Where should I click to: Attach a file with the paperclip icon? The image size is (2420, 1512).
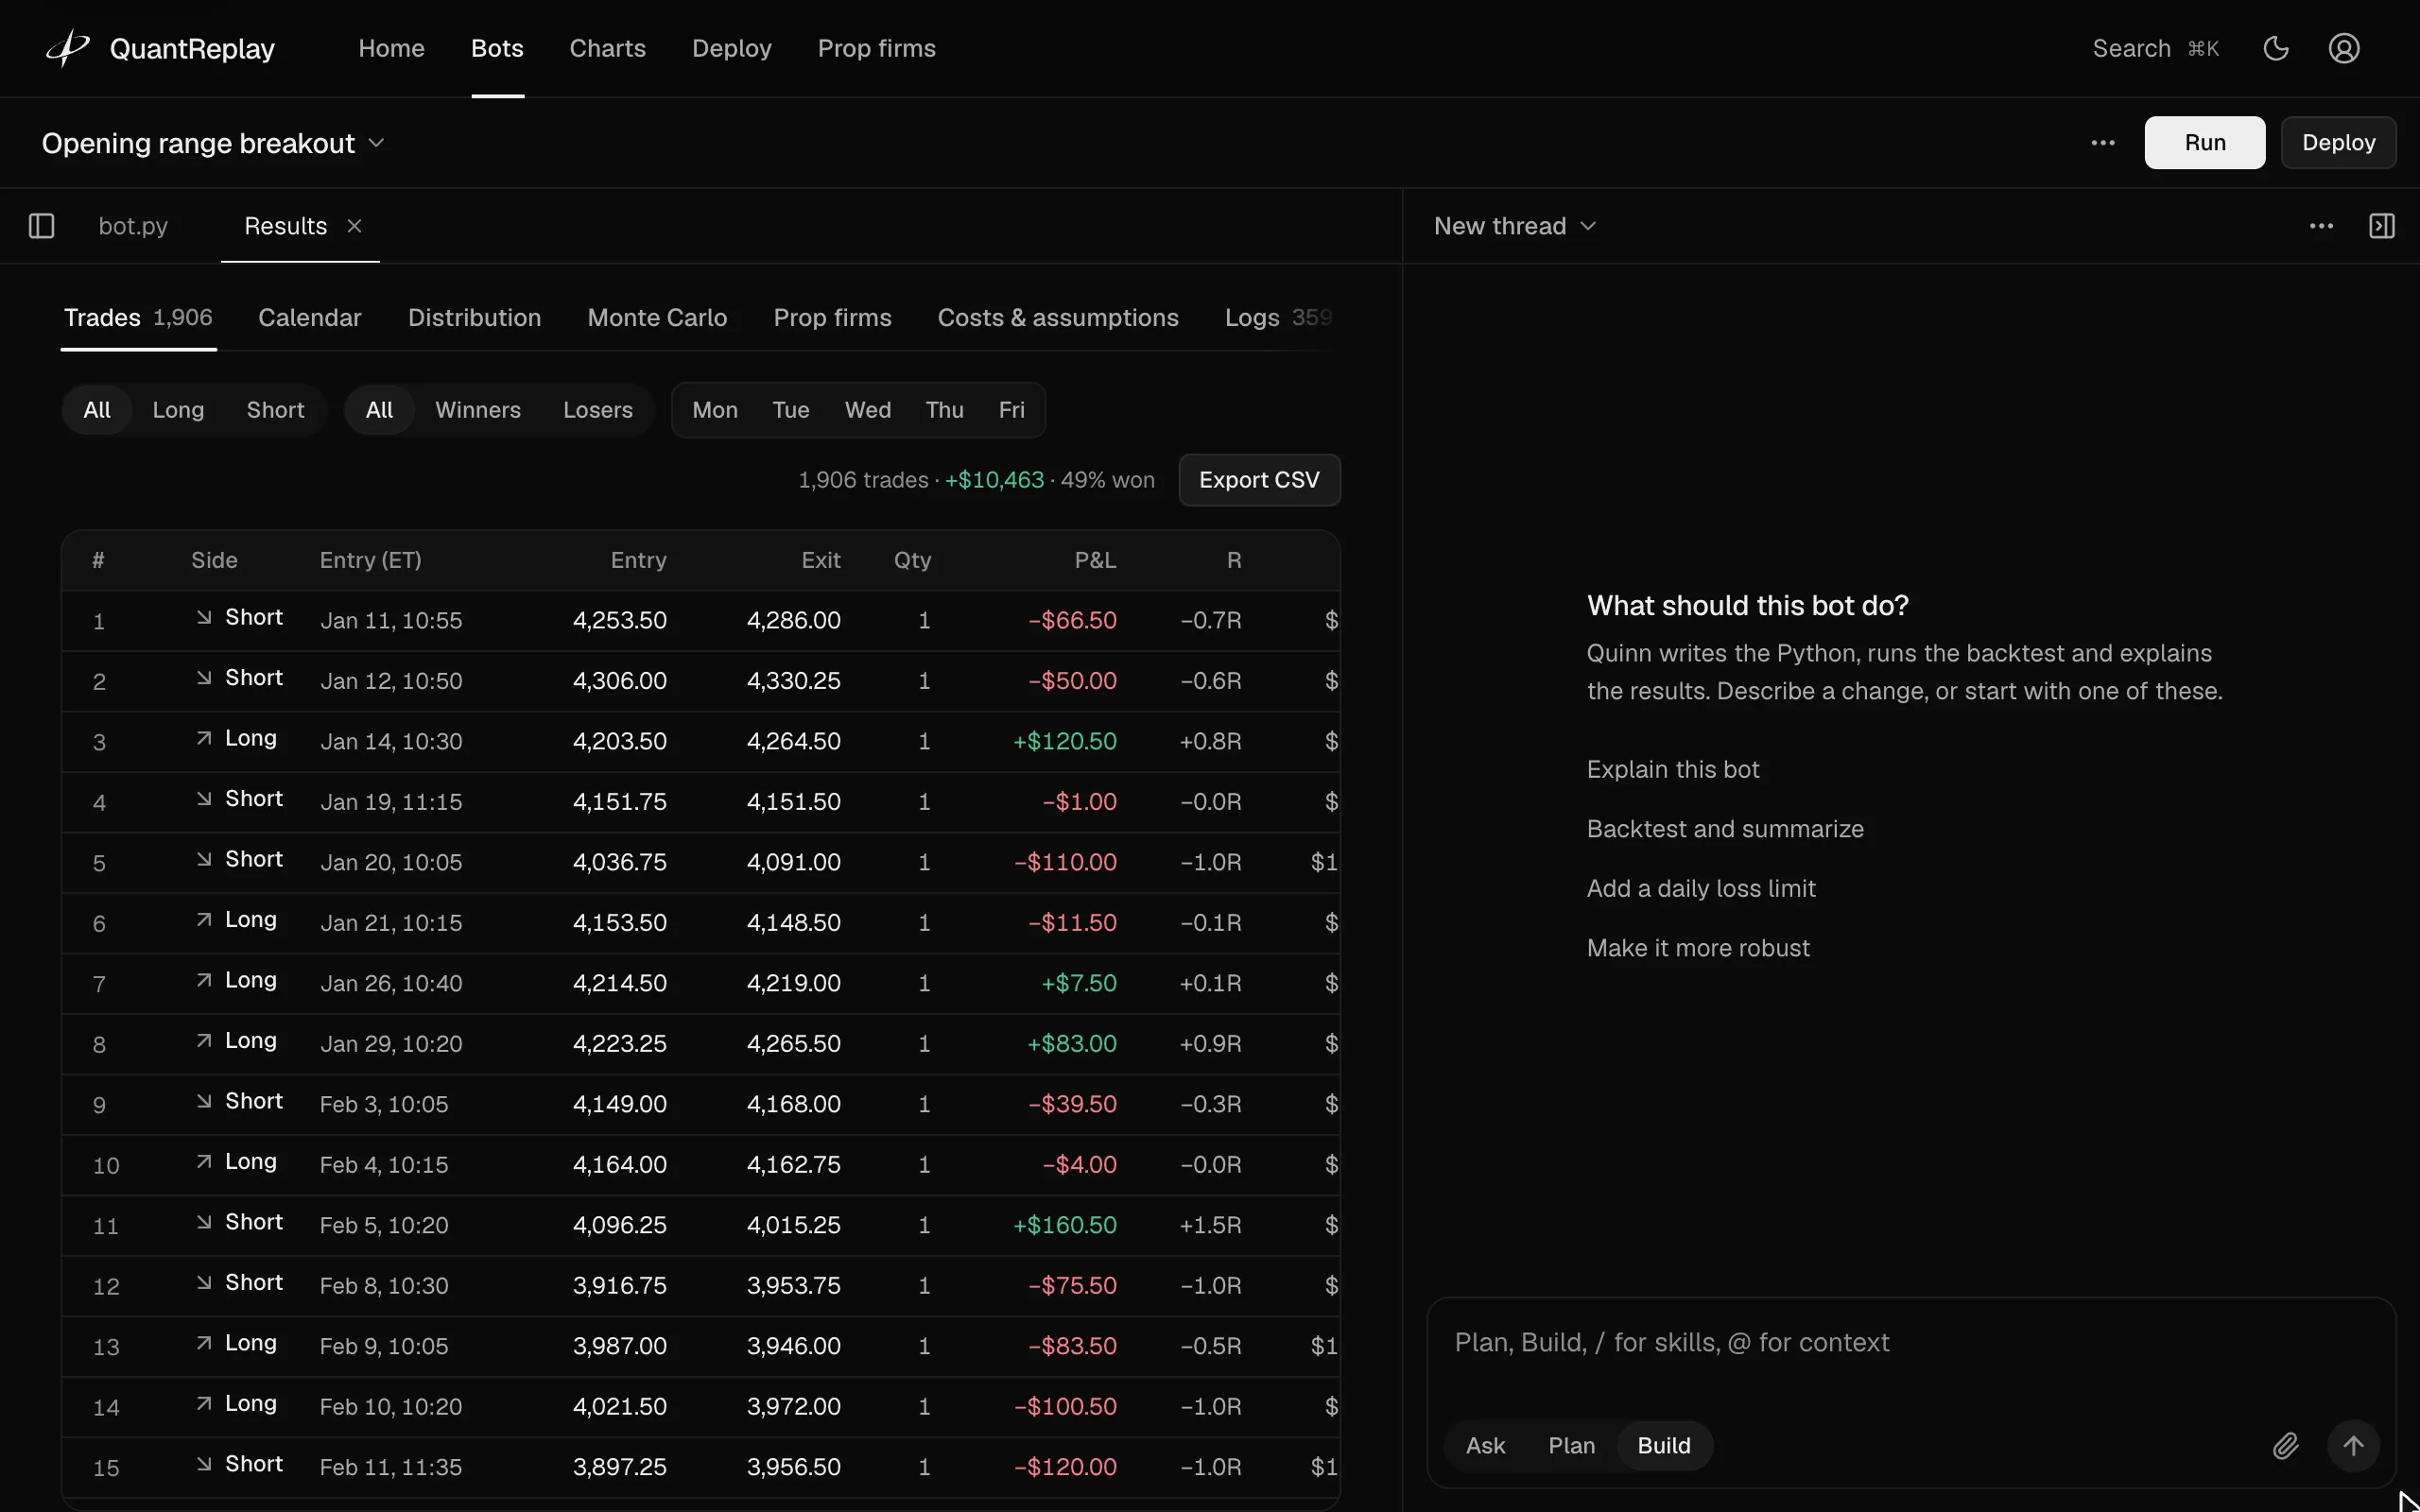pos(2286,1446)
